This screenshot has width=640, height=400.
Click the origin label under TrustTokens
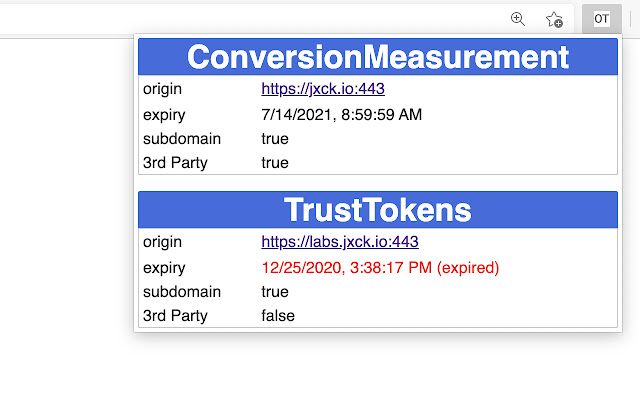(x=162, y=242)
